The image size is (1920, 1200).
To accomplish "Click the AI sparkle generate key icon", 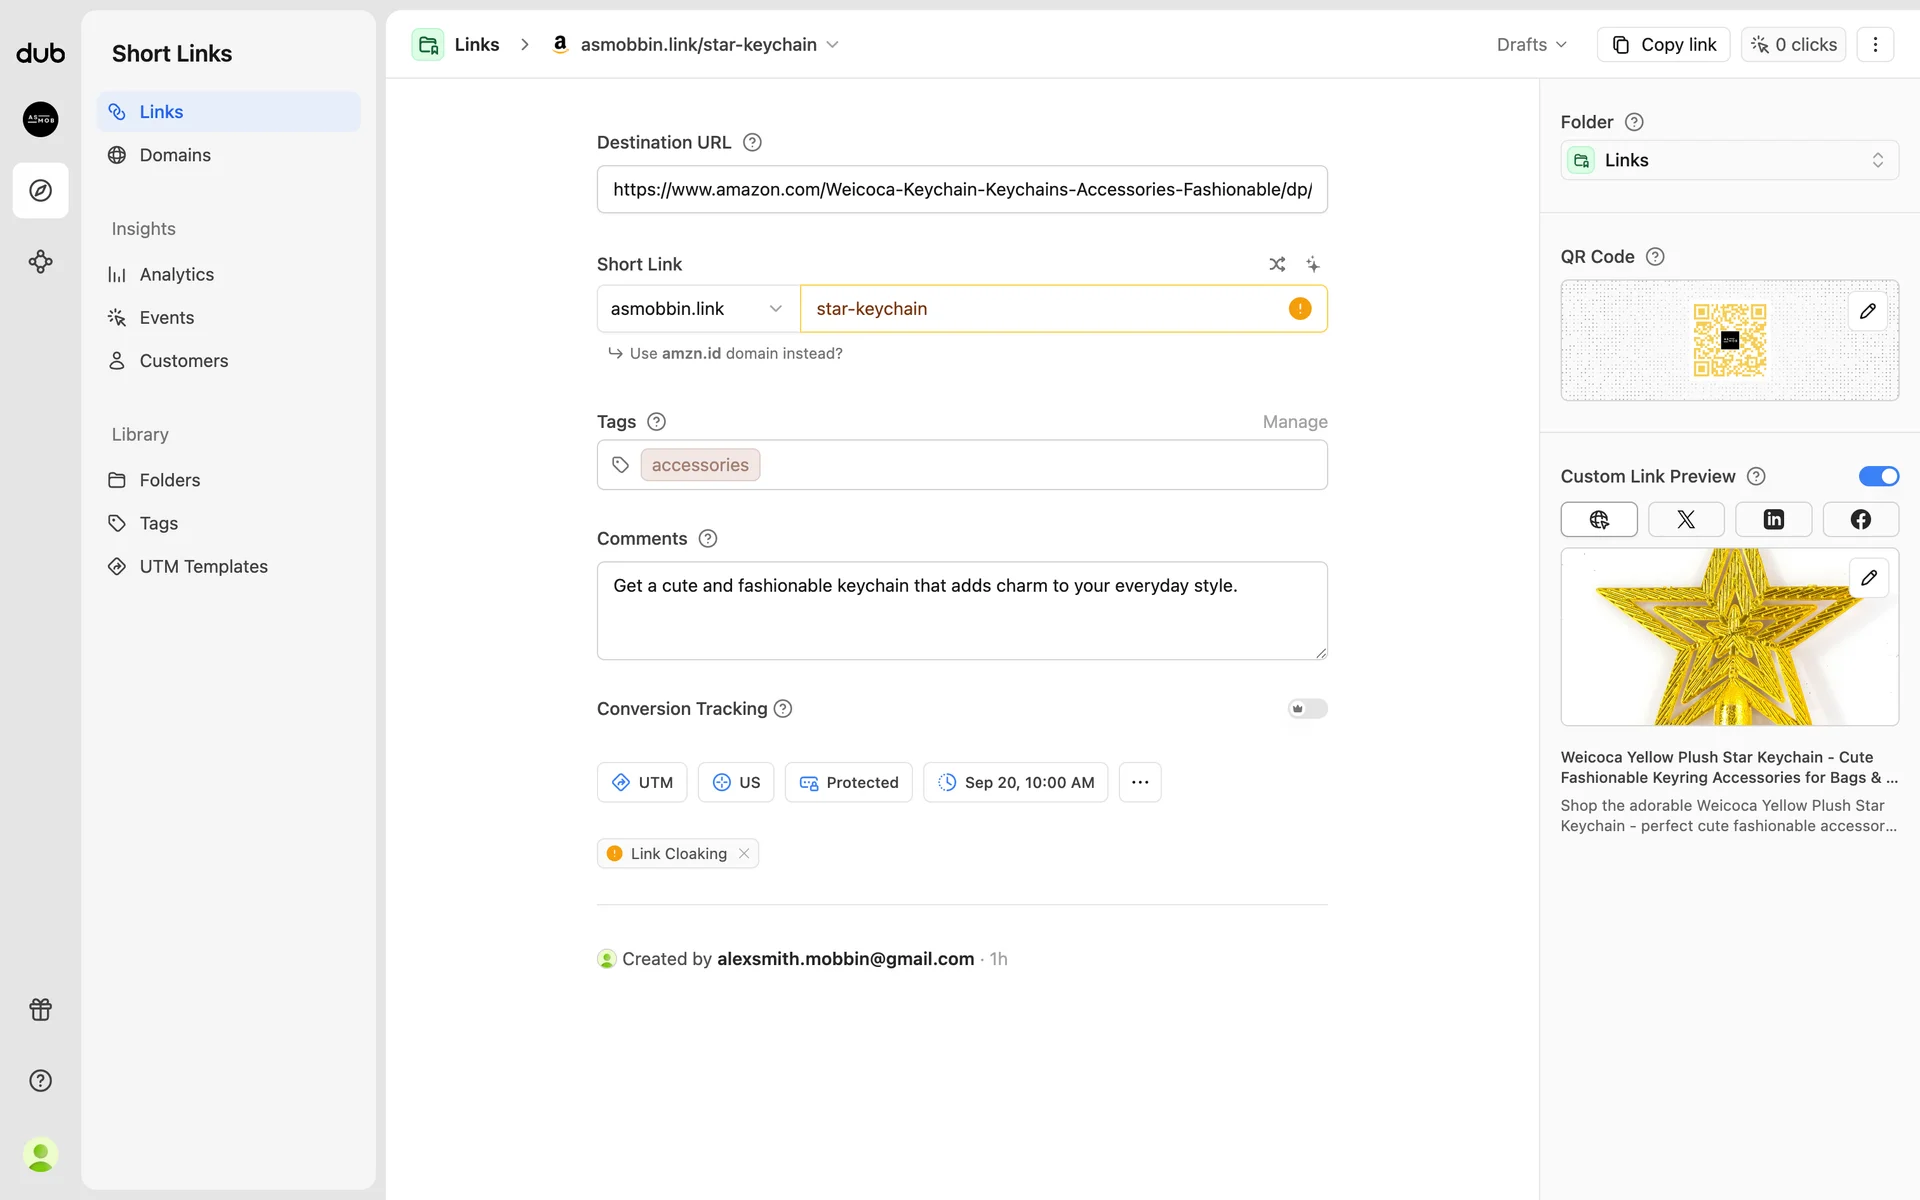I will click(x=1313, y=264).
